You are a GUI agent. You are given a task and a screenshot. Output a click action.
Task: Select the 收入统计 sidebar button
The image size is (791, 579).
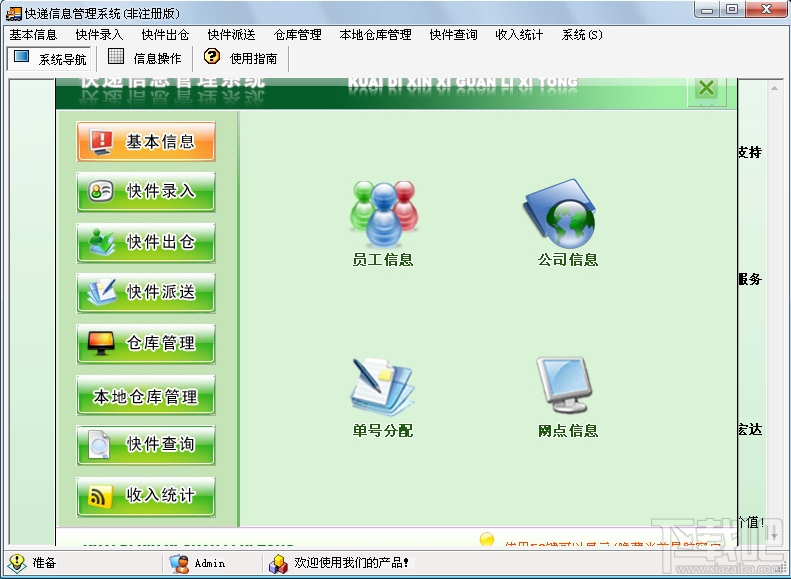tap(146, 496)
